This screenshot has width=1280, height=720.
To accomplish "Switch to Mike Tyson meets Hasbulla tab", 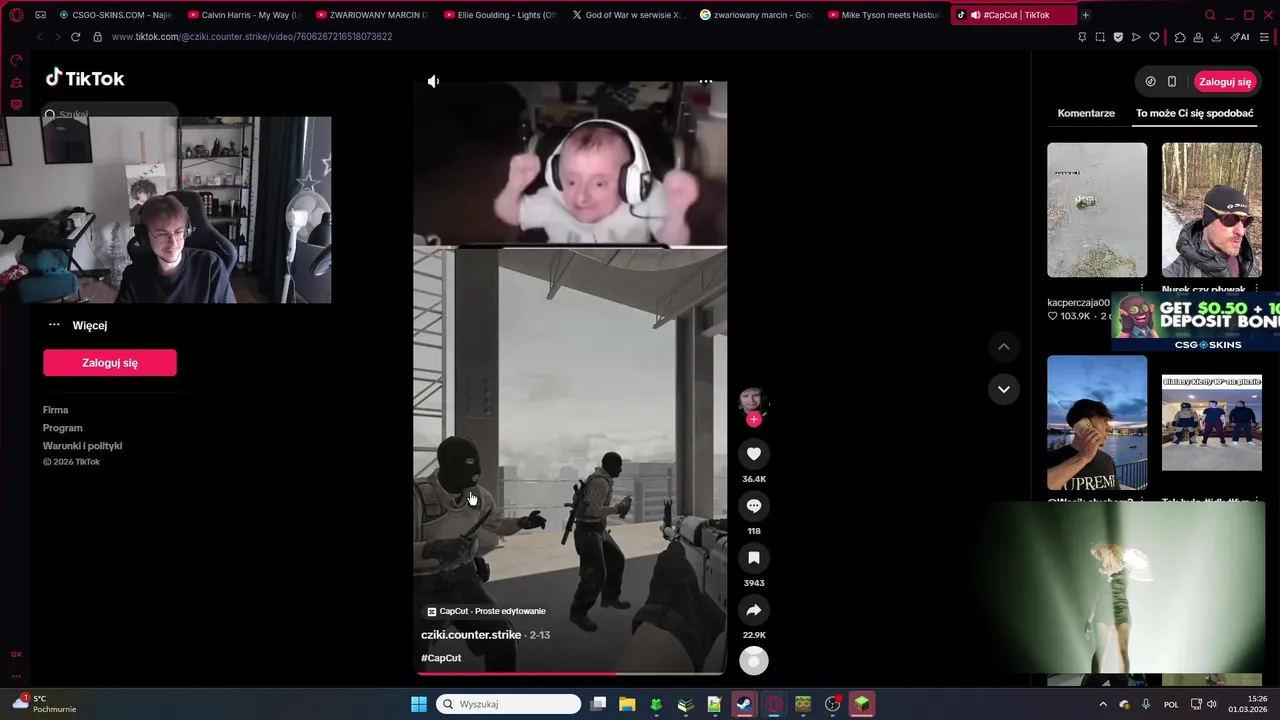I will (x=884, y=15).
